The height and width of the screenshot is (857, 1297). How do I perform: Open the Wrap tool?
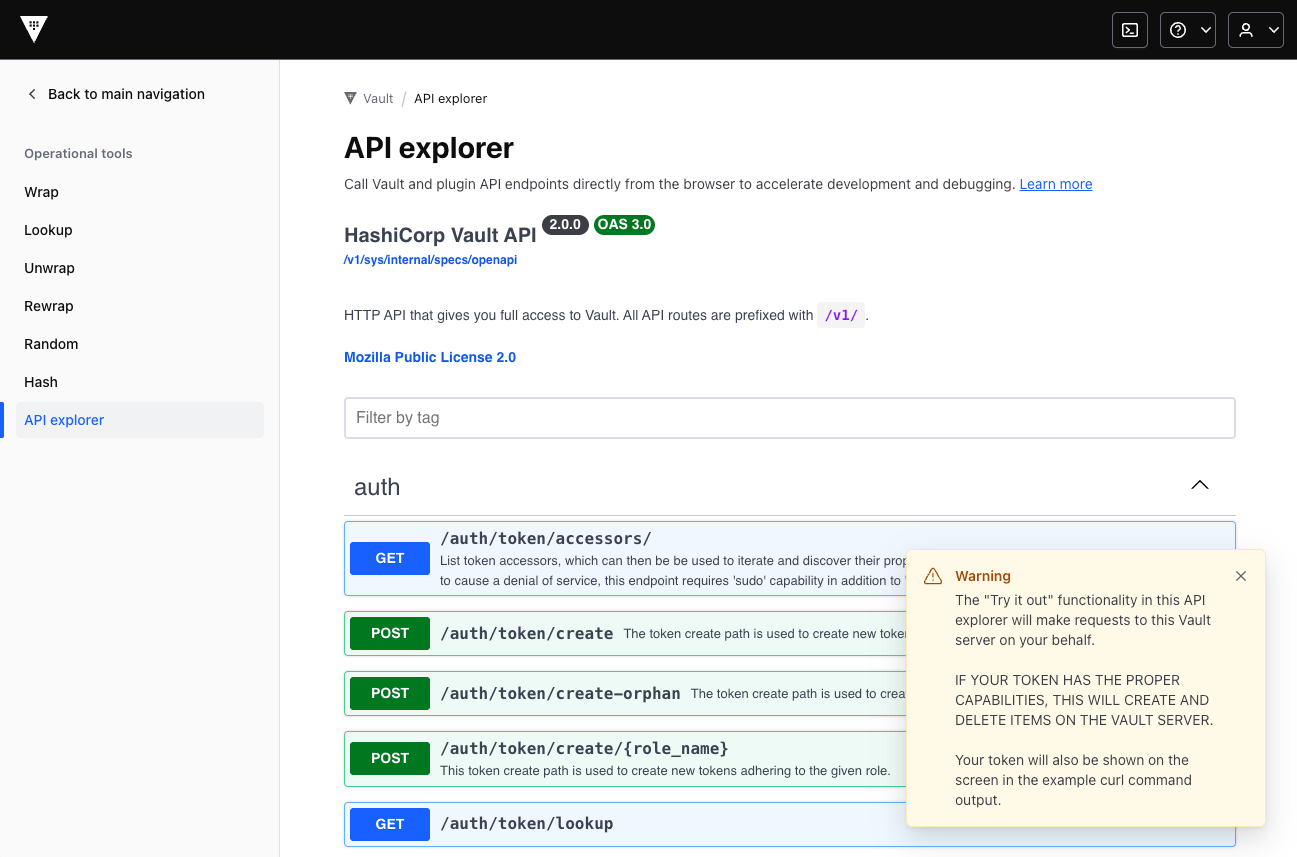(140, 192)
